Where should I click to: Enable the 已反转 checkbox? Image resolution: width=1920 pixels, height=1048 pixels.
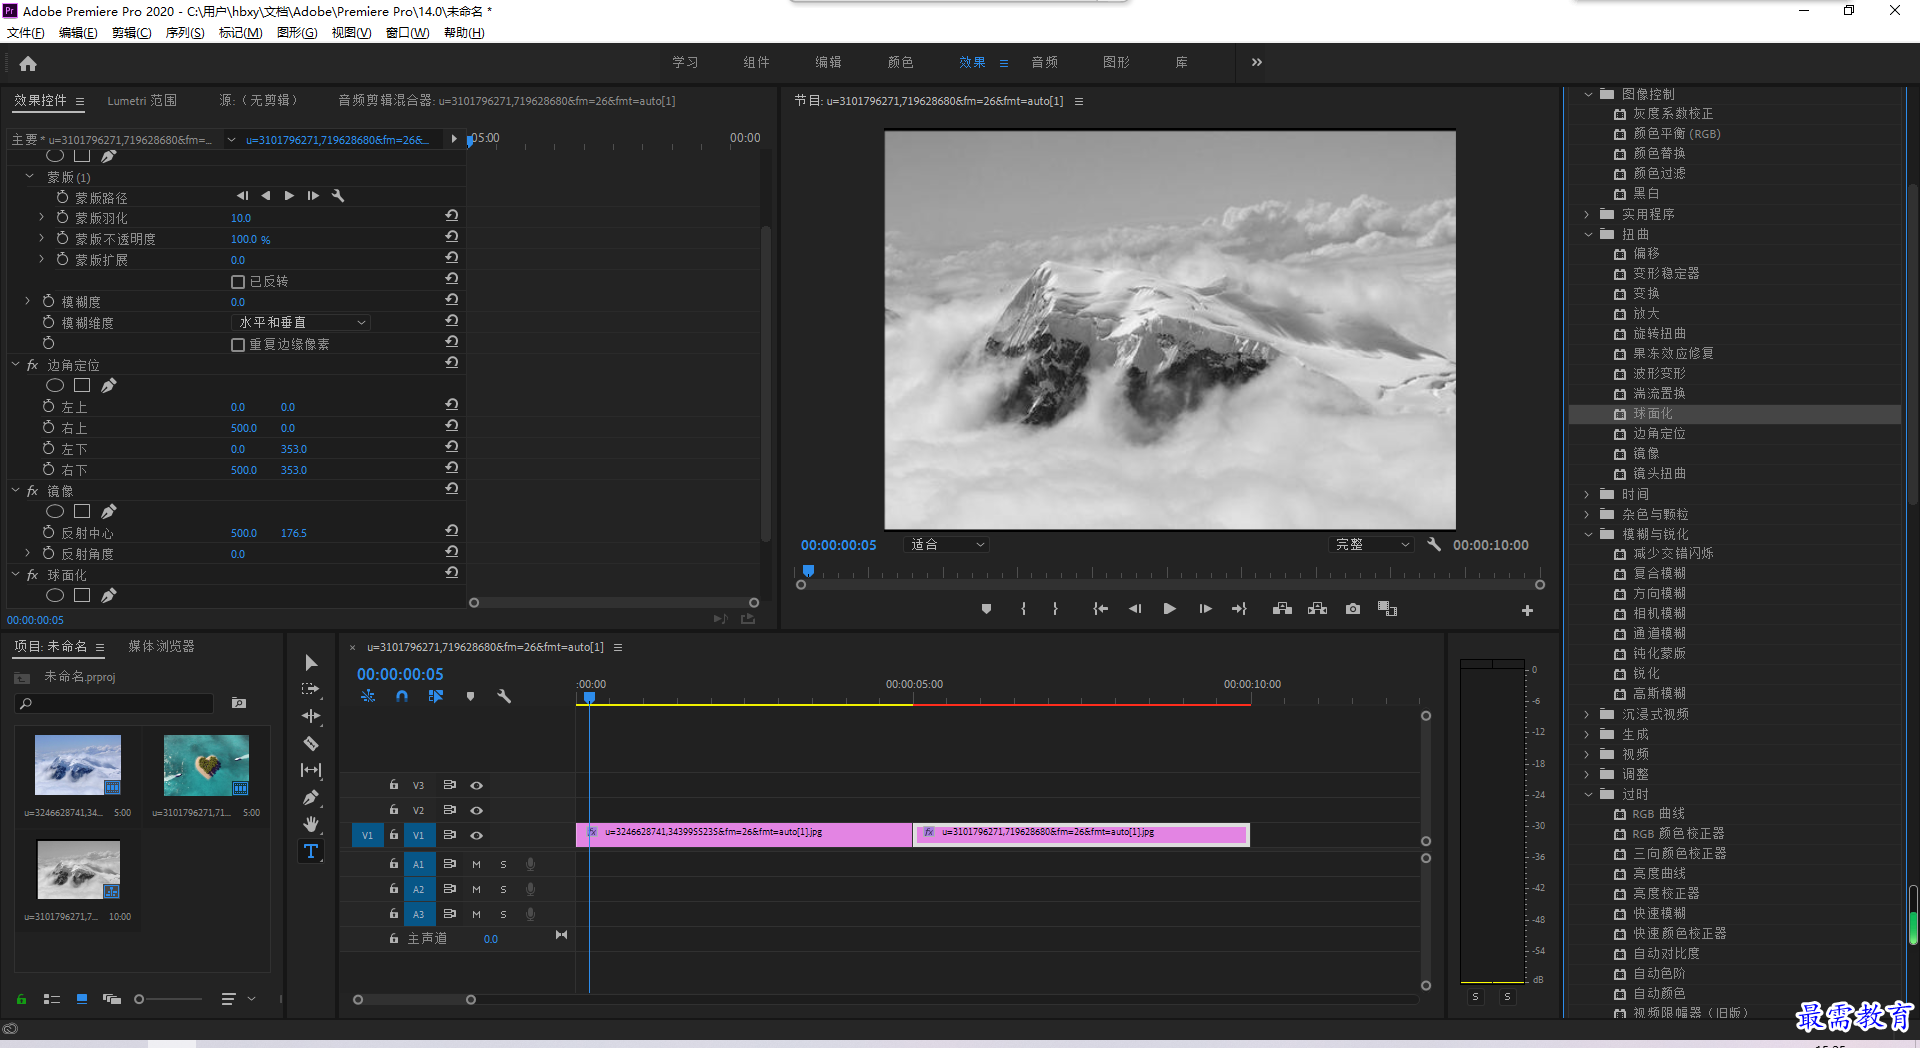(x=238, y=281)
